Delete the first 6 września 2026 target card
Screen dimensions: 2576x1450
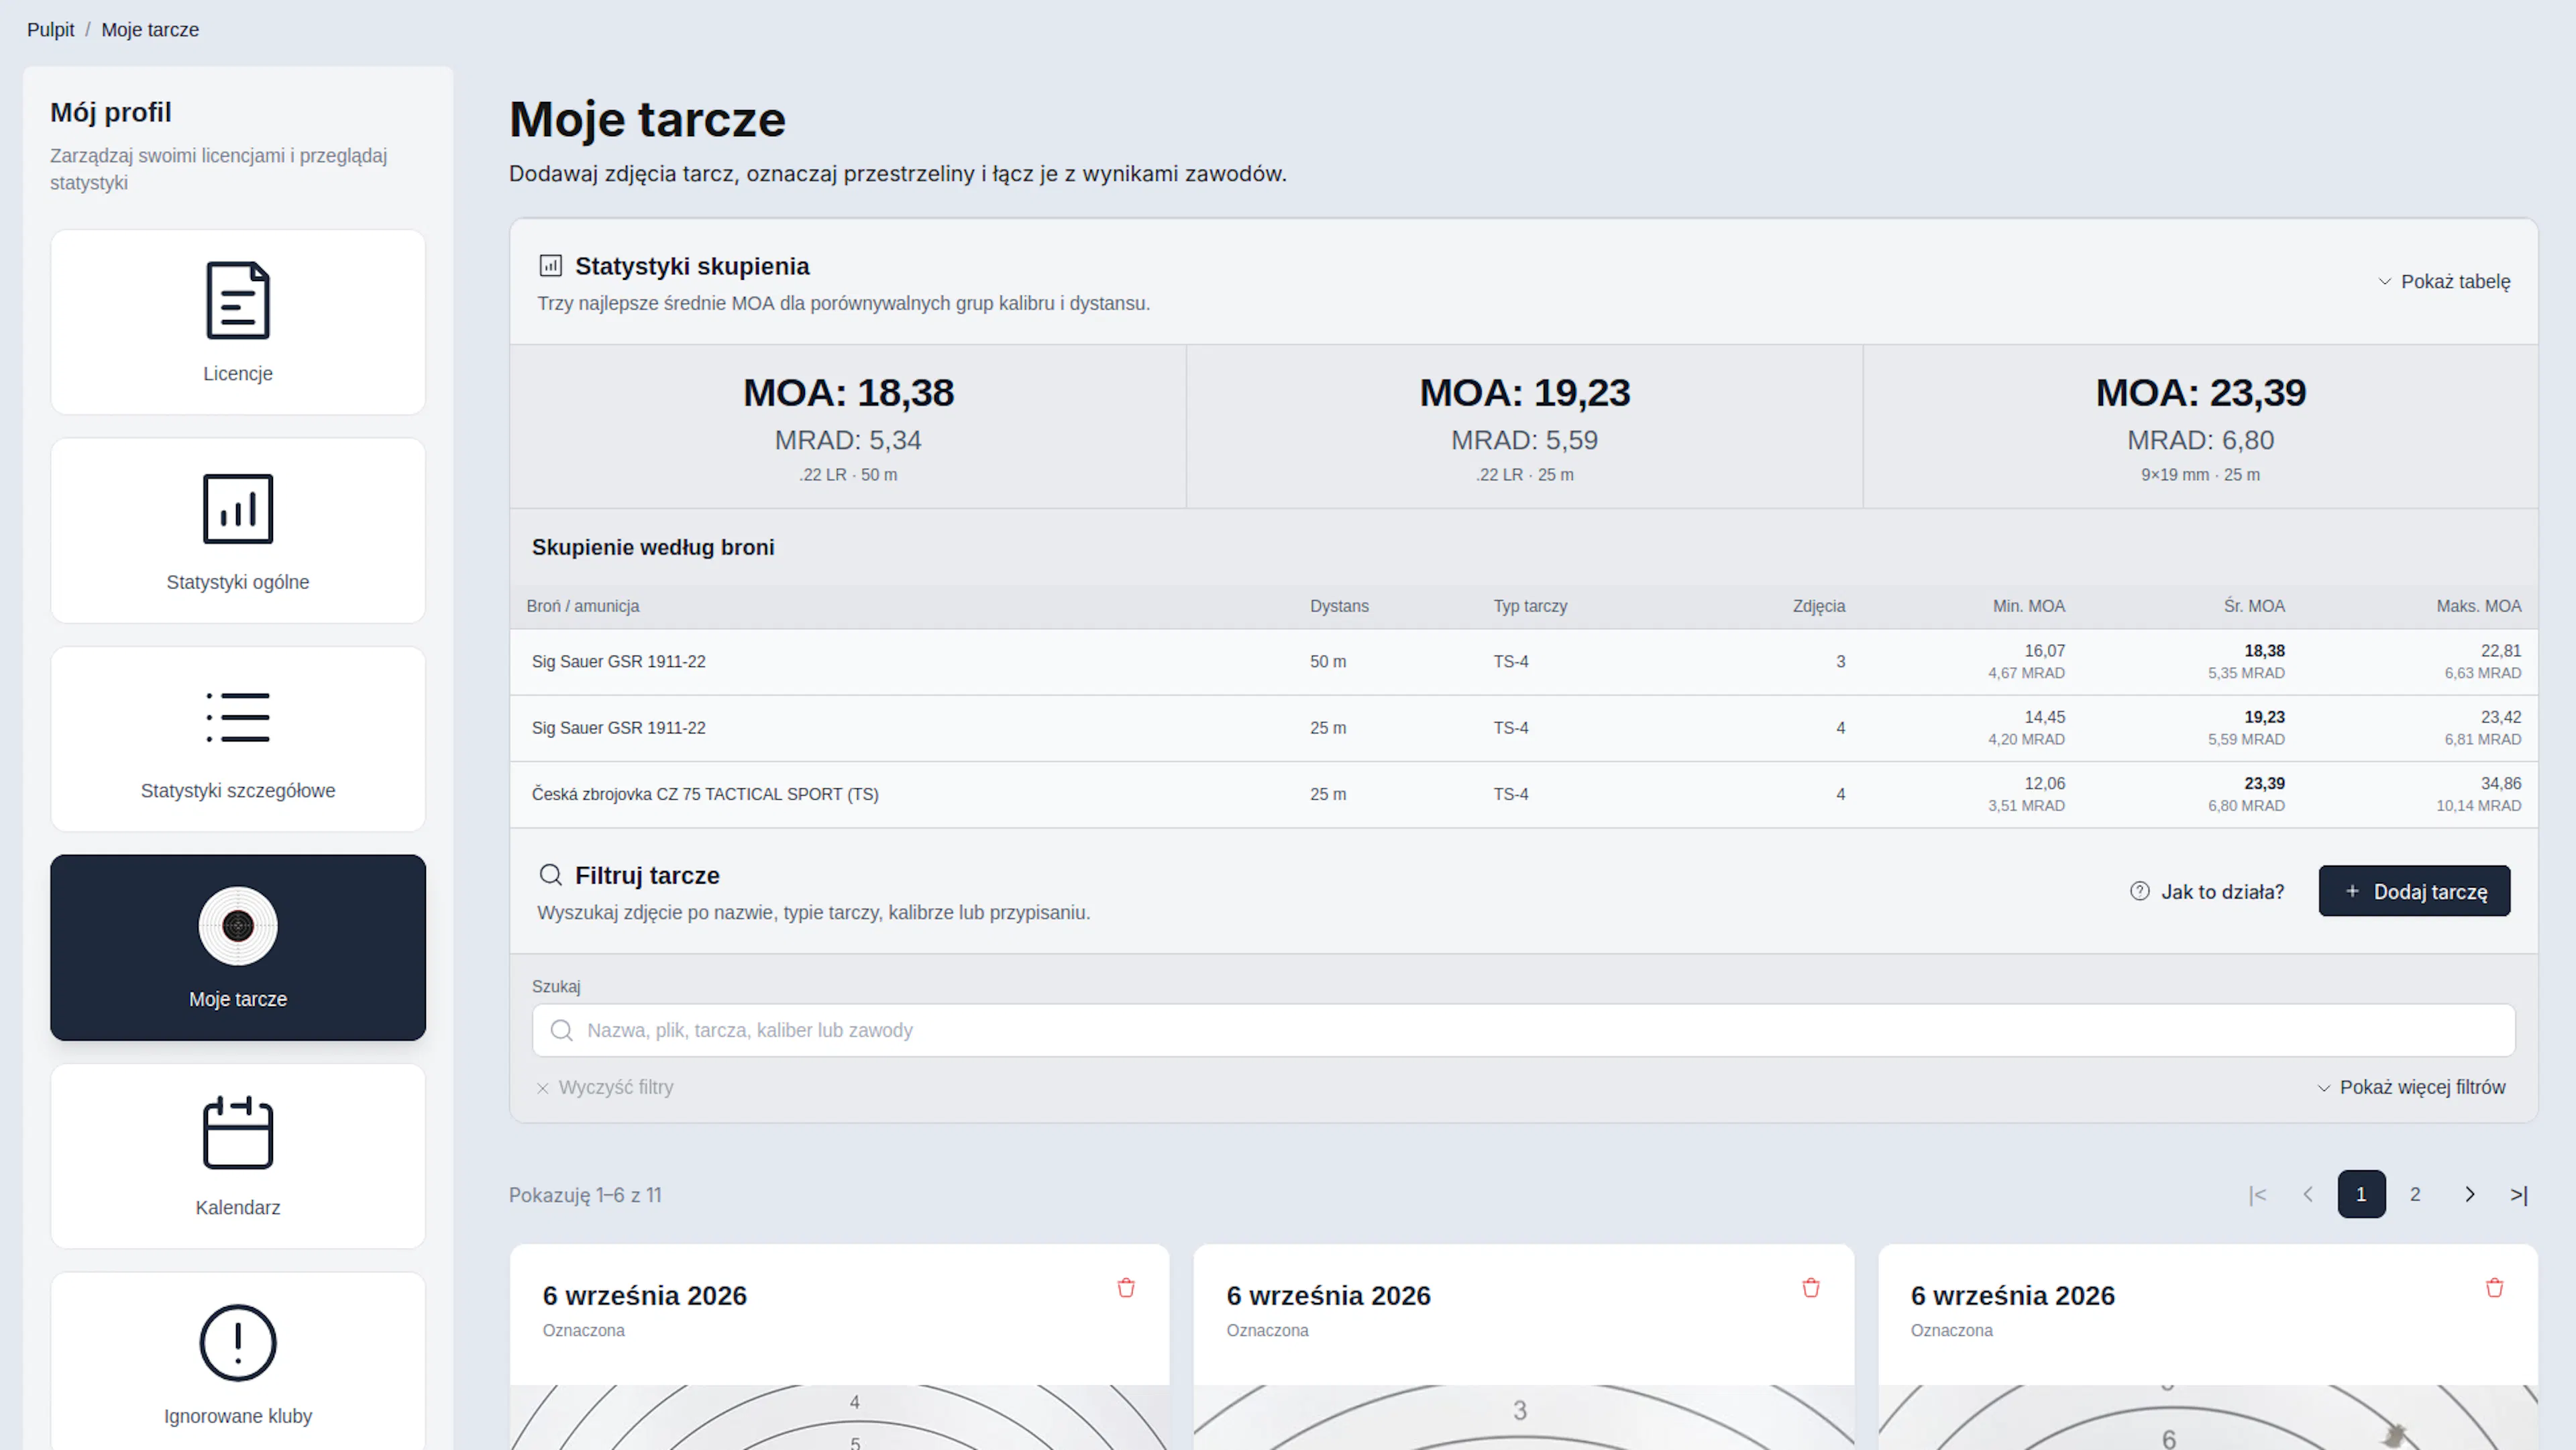click(x=1126, y=1288)
